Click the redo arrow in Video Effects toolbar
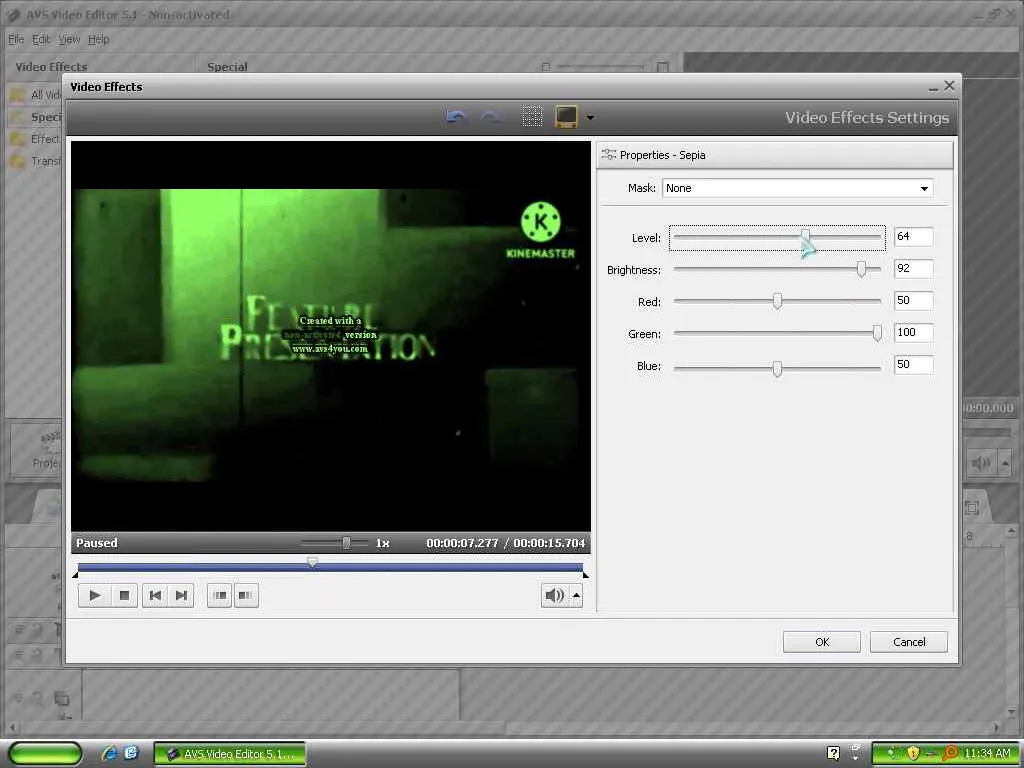The width and height of the screenshot is (1024, 768). (490, 117)
